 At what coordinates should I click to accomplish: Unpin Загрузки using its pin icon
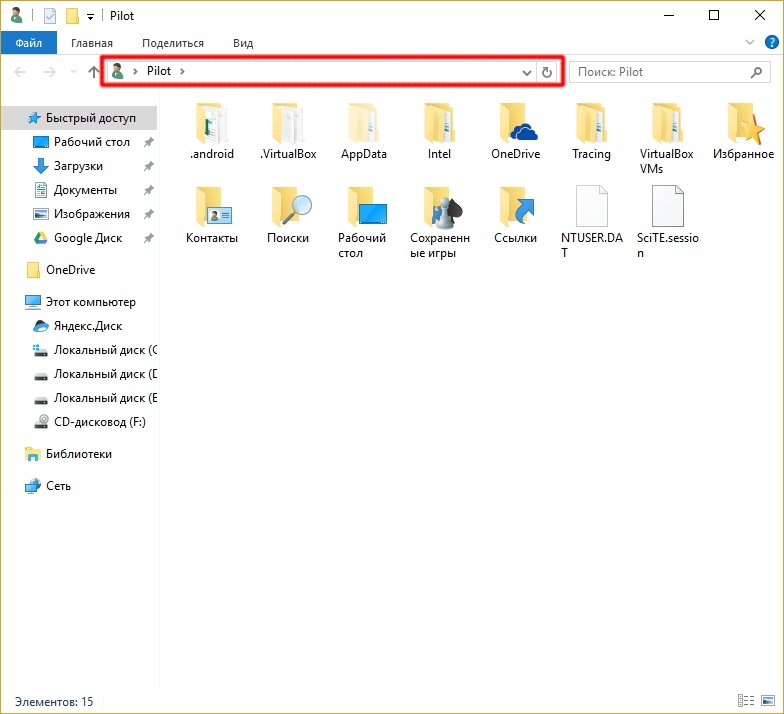click(x=148, y=166)
